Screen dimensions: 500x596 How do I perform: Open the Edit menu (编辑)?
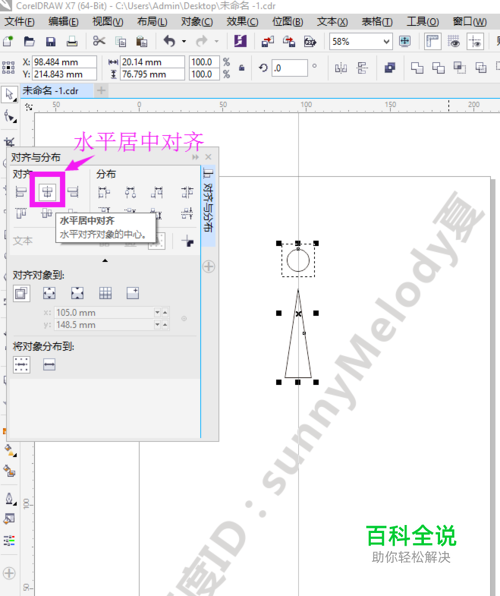(63, 22)
